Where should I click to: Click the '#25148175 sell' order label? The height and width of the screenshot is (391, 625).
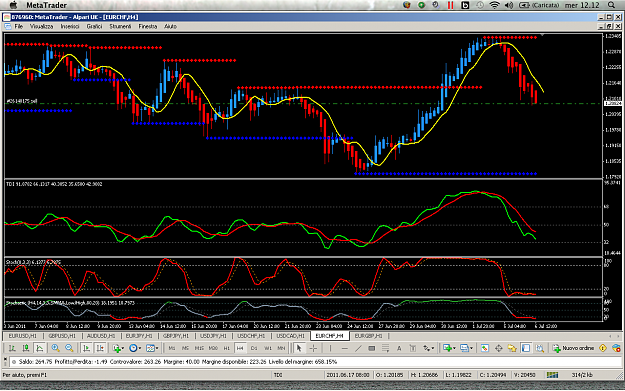[x=22, y=101]
